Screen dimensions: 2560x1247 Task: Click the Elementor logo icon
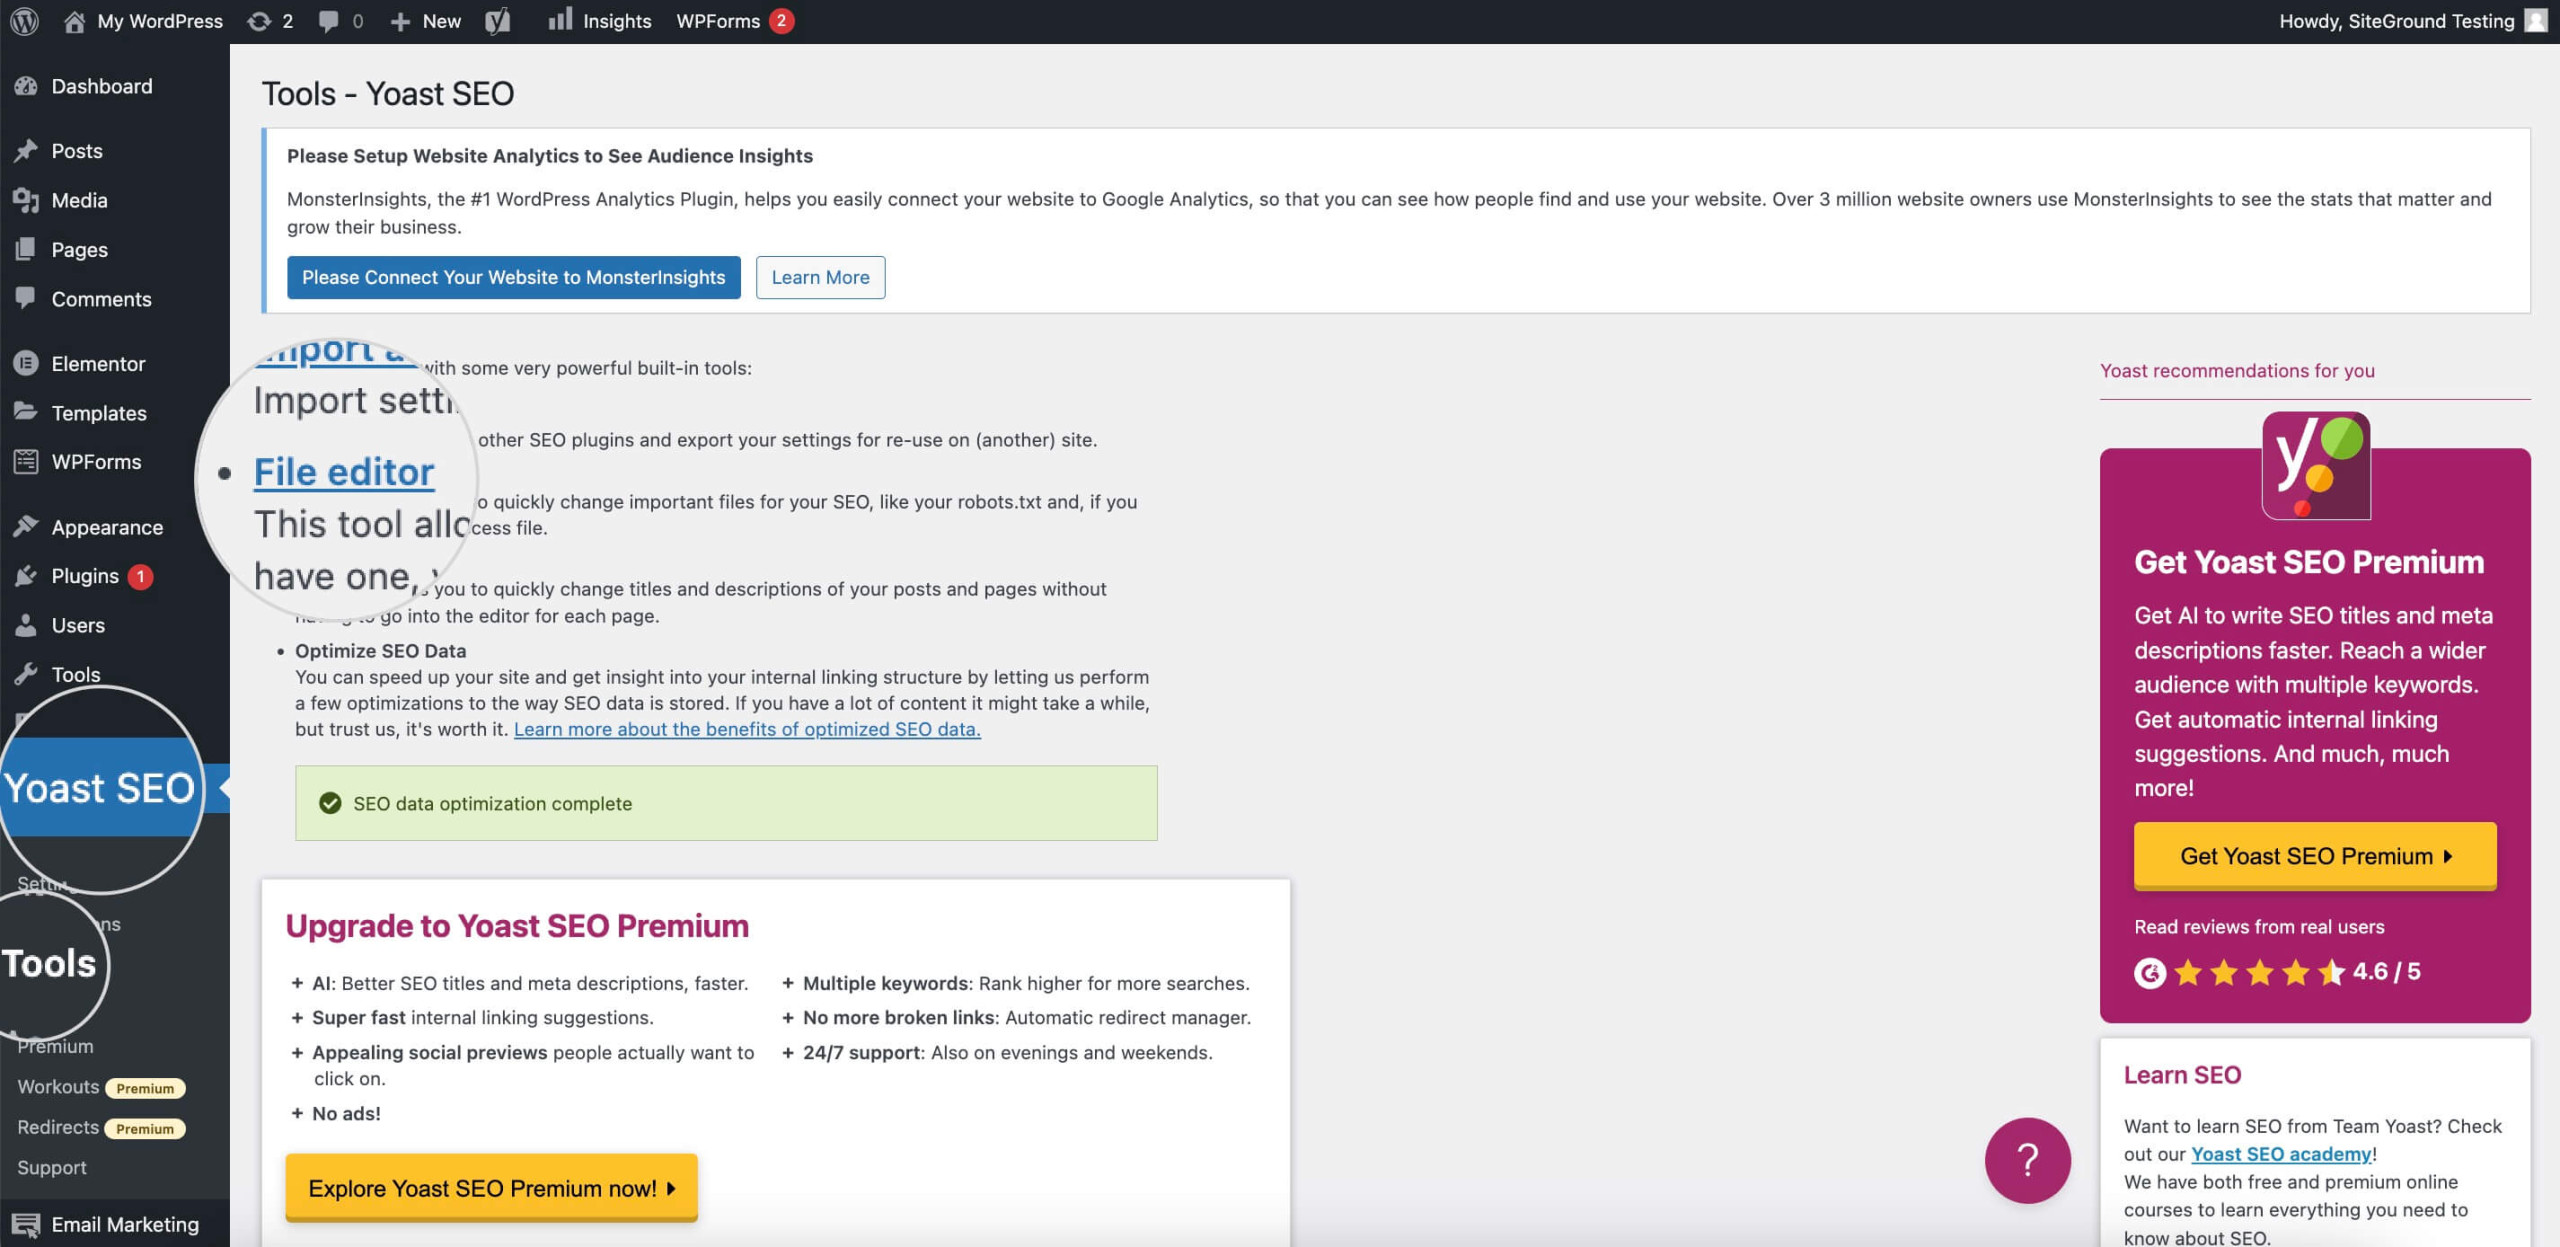(x=26, y=363)
